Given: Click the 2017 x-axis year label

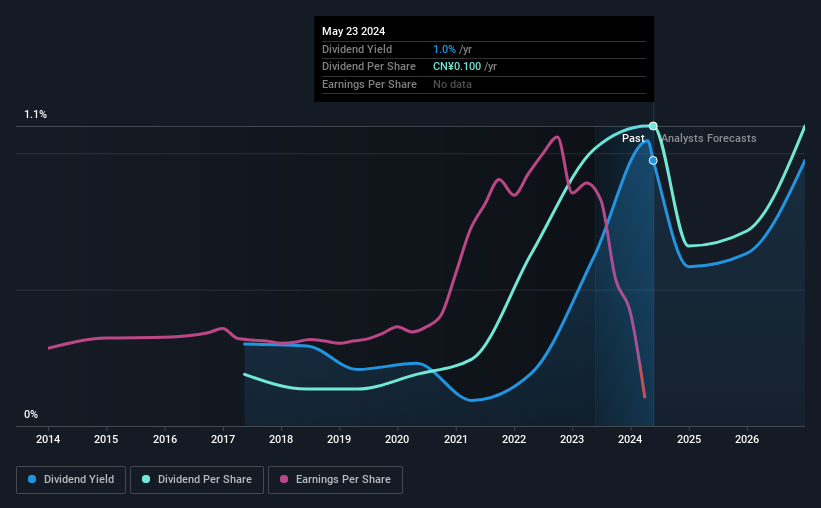Looking at the screenshot, I should [223, 439].
